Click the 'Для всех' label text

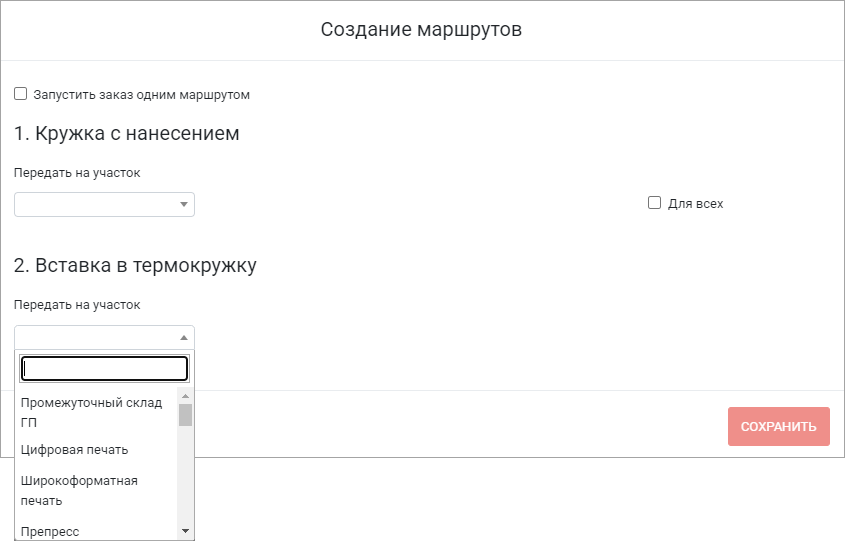pos(696,204)
